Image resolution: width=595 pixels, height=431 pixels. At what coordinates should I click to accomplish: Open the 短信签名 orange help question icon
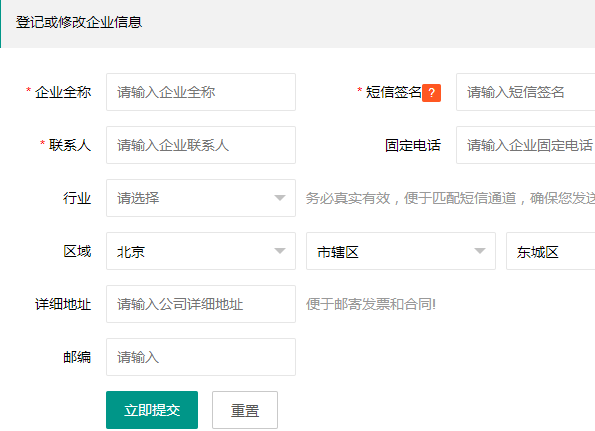point(431,93)
